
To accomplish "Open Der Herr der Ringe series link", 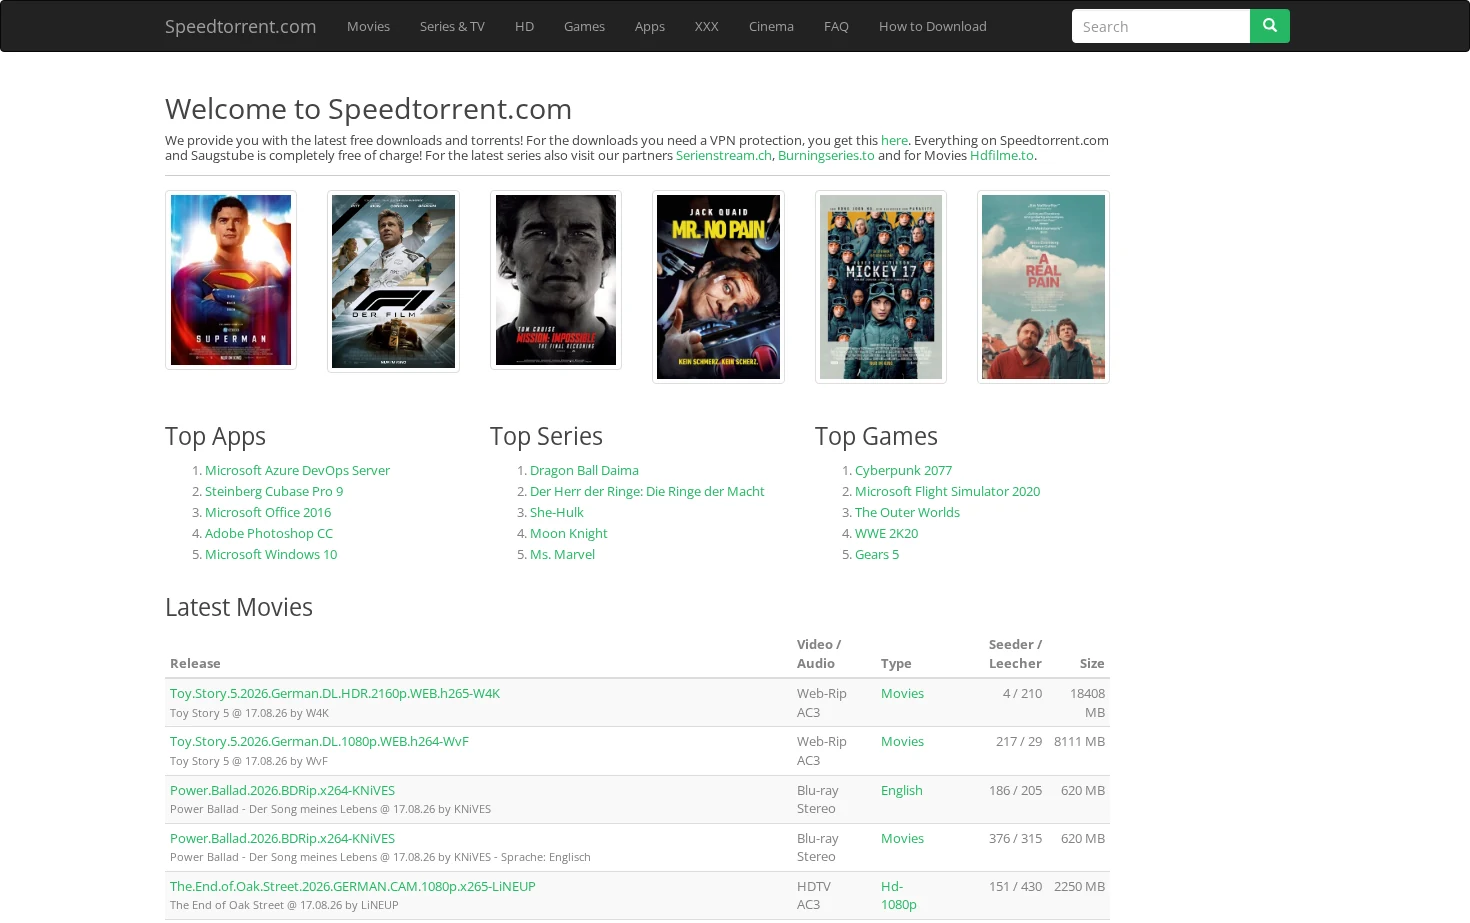I will [647, 491].
